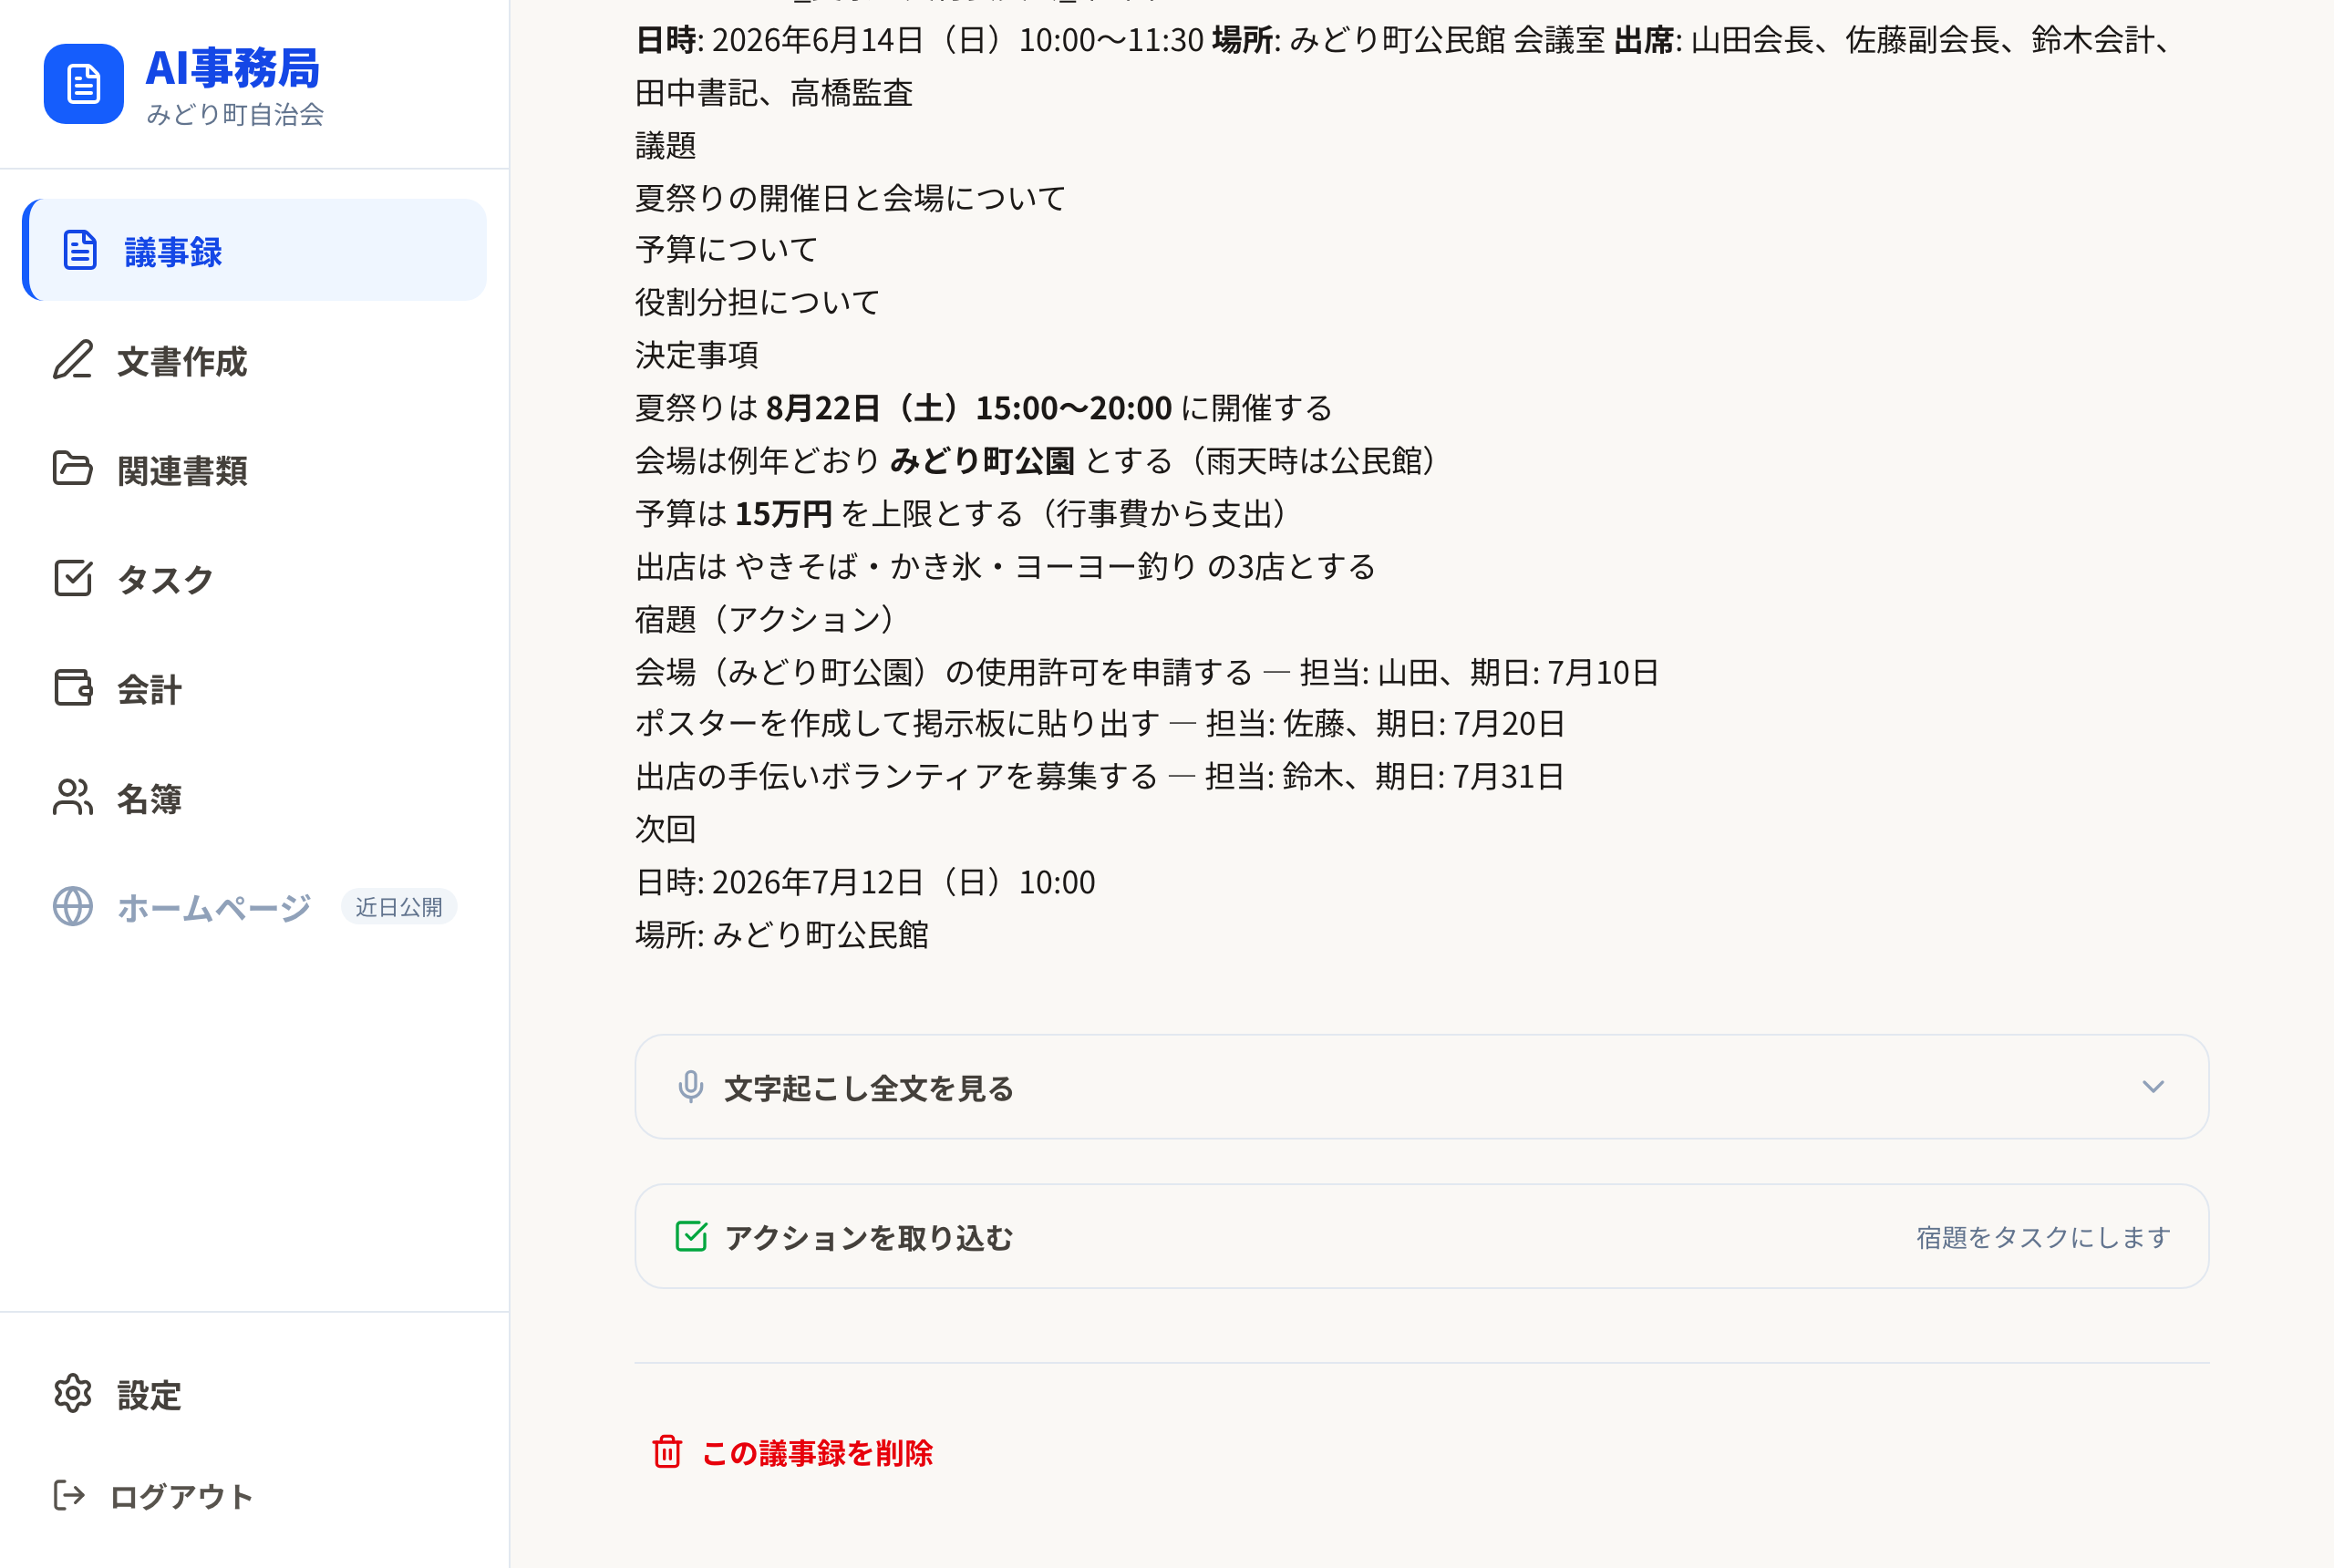Click the agenda line 役割分担について
The width and height of the screenshot is (2334, 1568).
[x=758, y=302]
